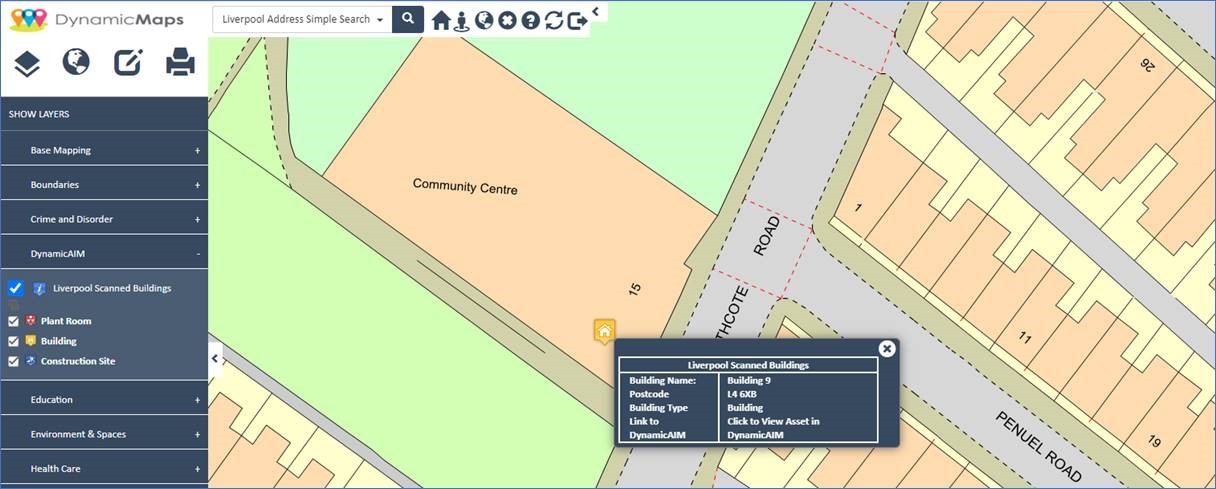Click the blue Construction Site legend icon
Image resolution: width=1216 pixels, height=489 pixels.
(30, 361)
